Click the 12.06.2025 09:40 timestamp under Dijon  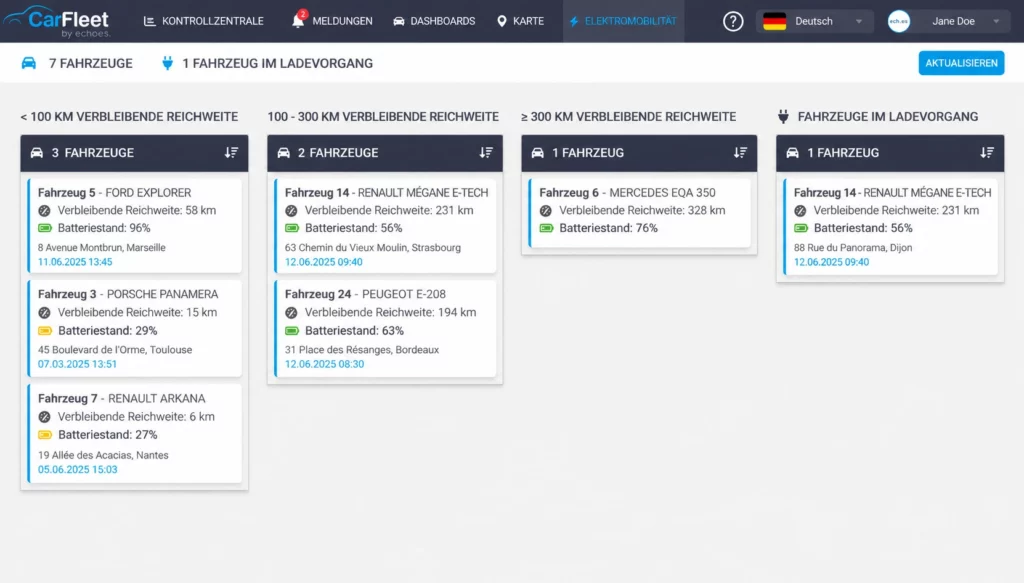(831, 262)
